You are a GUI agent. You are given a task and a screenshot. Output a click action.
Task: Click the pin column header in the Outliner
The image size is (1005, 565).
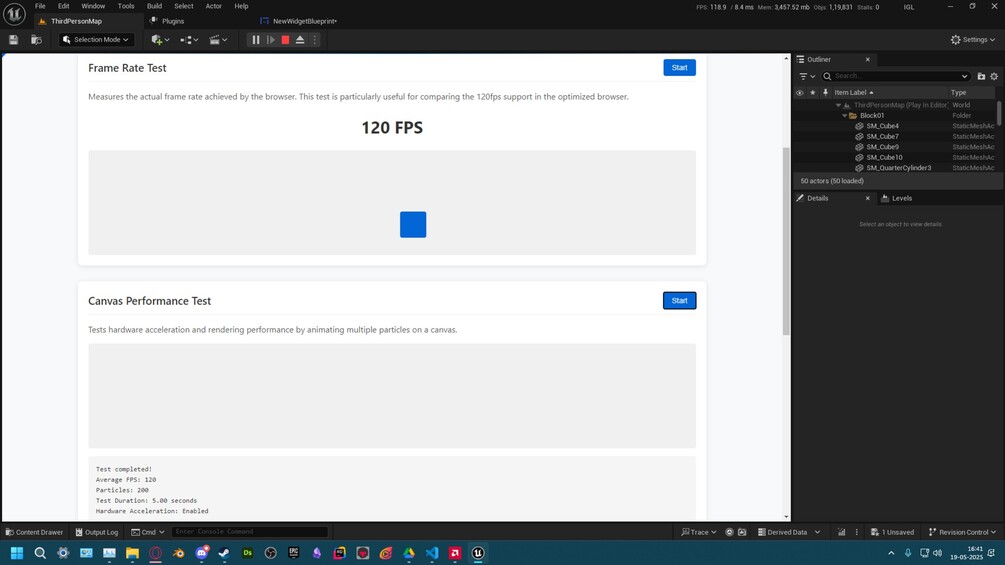[x=826, y=92]
